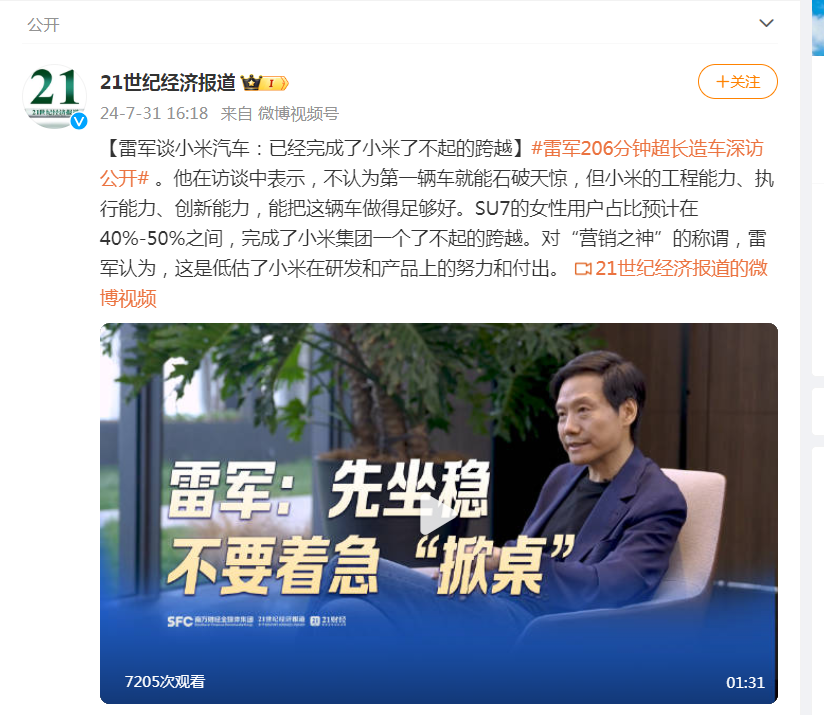Click the blue verified V badge
This screenshot has width=824, height=715.
click(79, 121)
